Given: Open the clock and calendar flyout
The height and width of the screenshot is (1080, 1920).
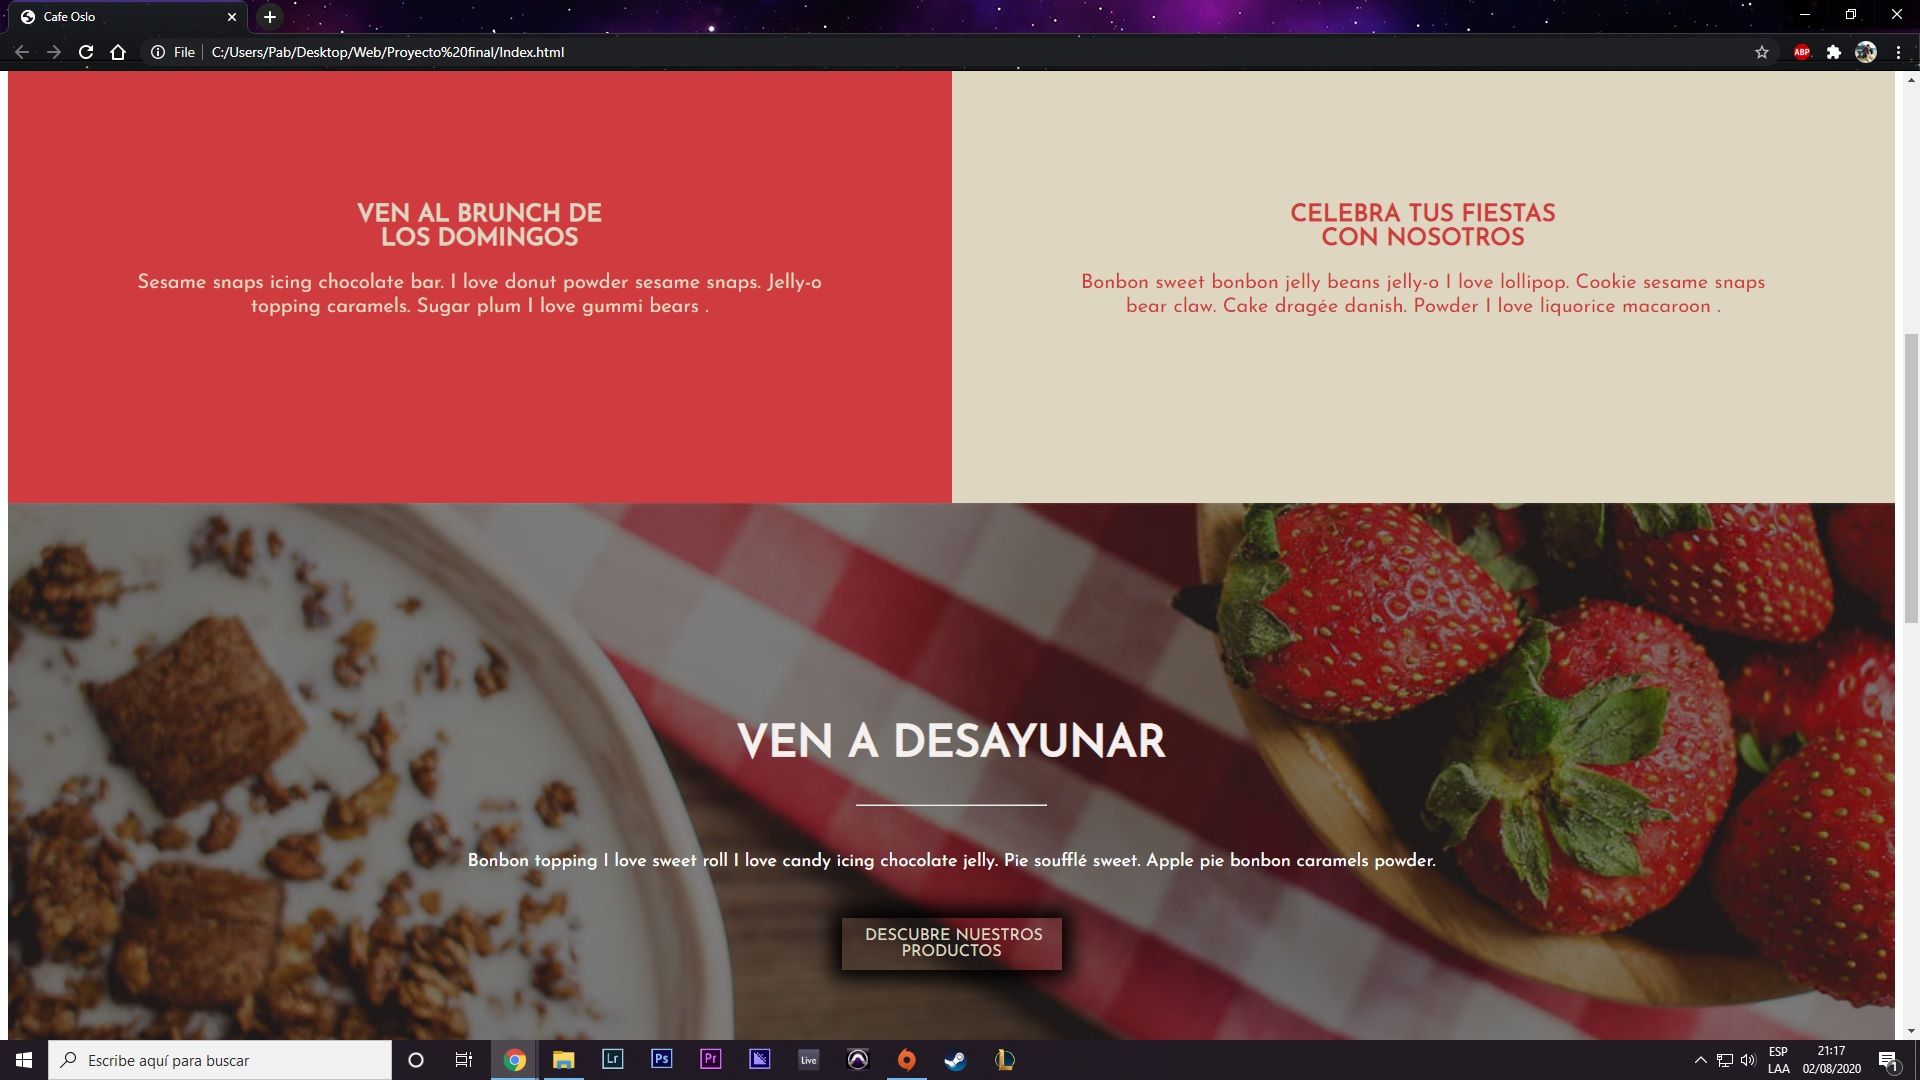Looking at the screenshot, I should [x=1832, y=1060].
